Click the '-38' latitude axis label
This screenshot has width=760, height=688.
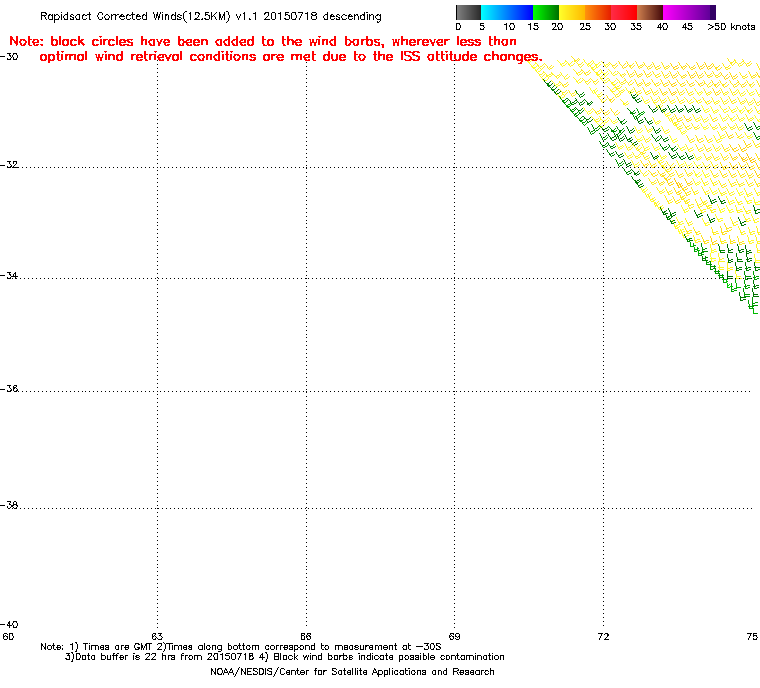pyautogui.click(x=9, y=505)
